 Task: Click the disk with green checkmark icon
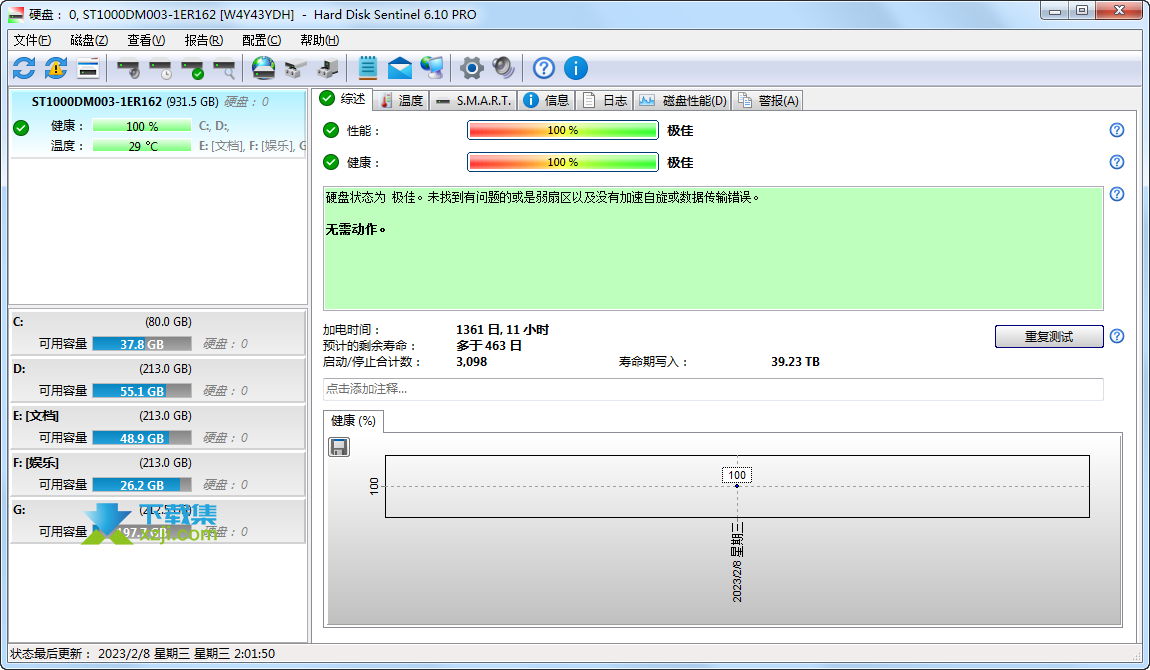(192, 69)
